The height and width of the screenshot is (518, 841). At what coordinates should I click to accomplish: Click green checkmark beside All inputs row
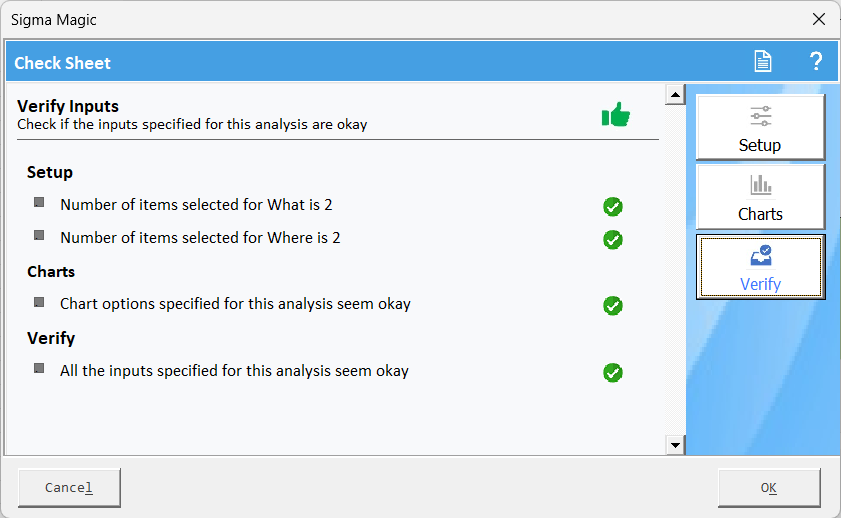pyautogui.click(x=613, y=373)
